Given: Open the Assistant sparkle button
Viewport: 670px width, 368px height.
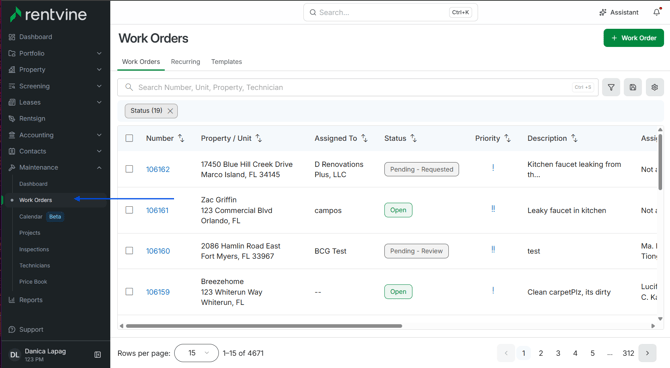Looking at the screenshot, I should click(619, 12).
